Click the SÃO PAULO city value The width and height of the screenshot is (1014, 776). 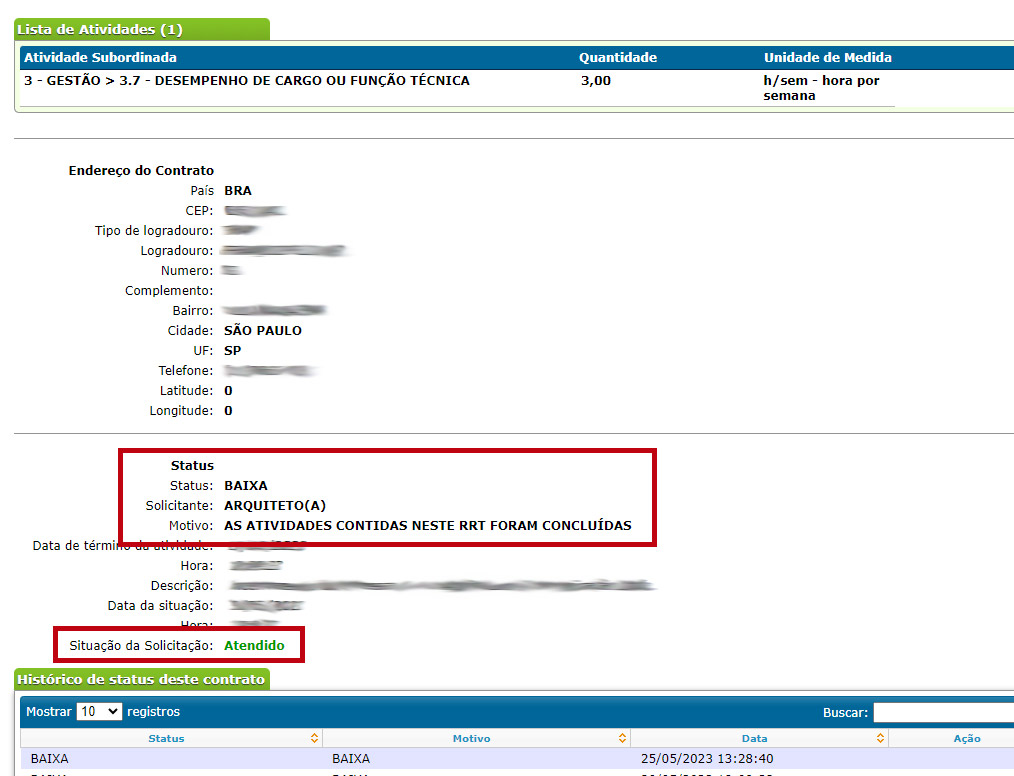(263, 331)
